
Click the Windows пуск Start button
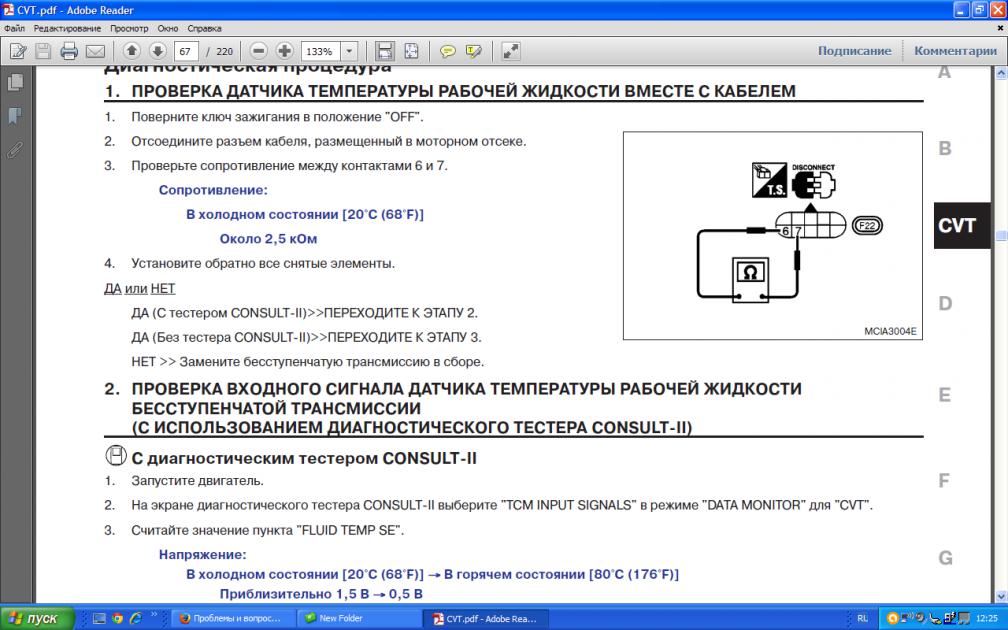click(x=37, y=618)
